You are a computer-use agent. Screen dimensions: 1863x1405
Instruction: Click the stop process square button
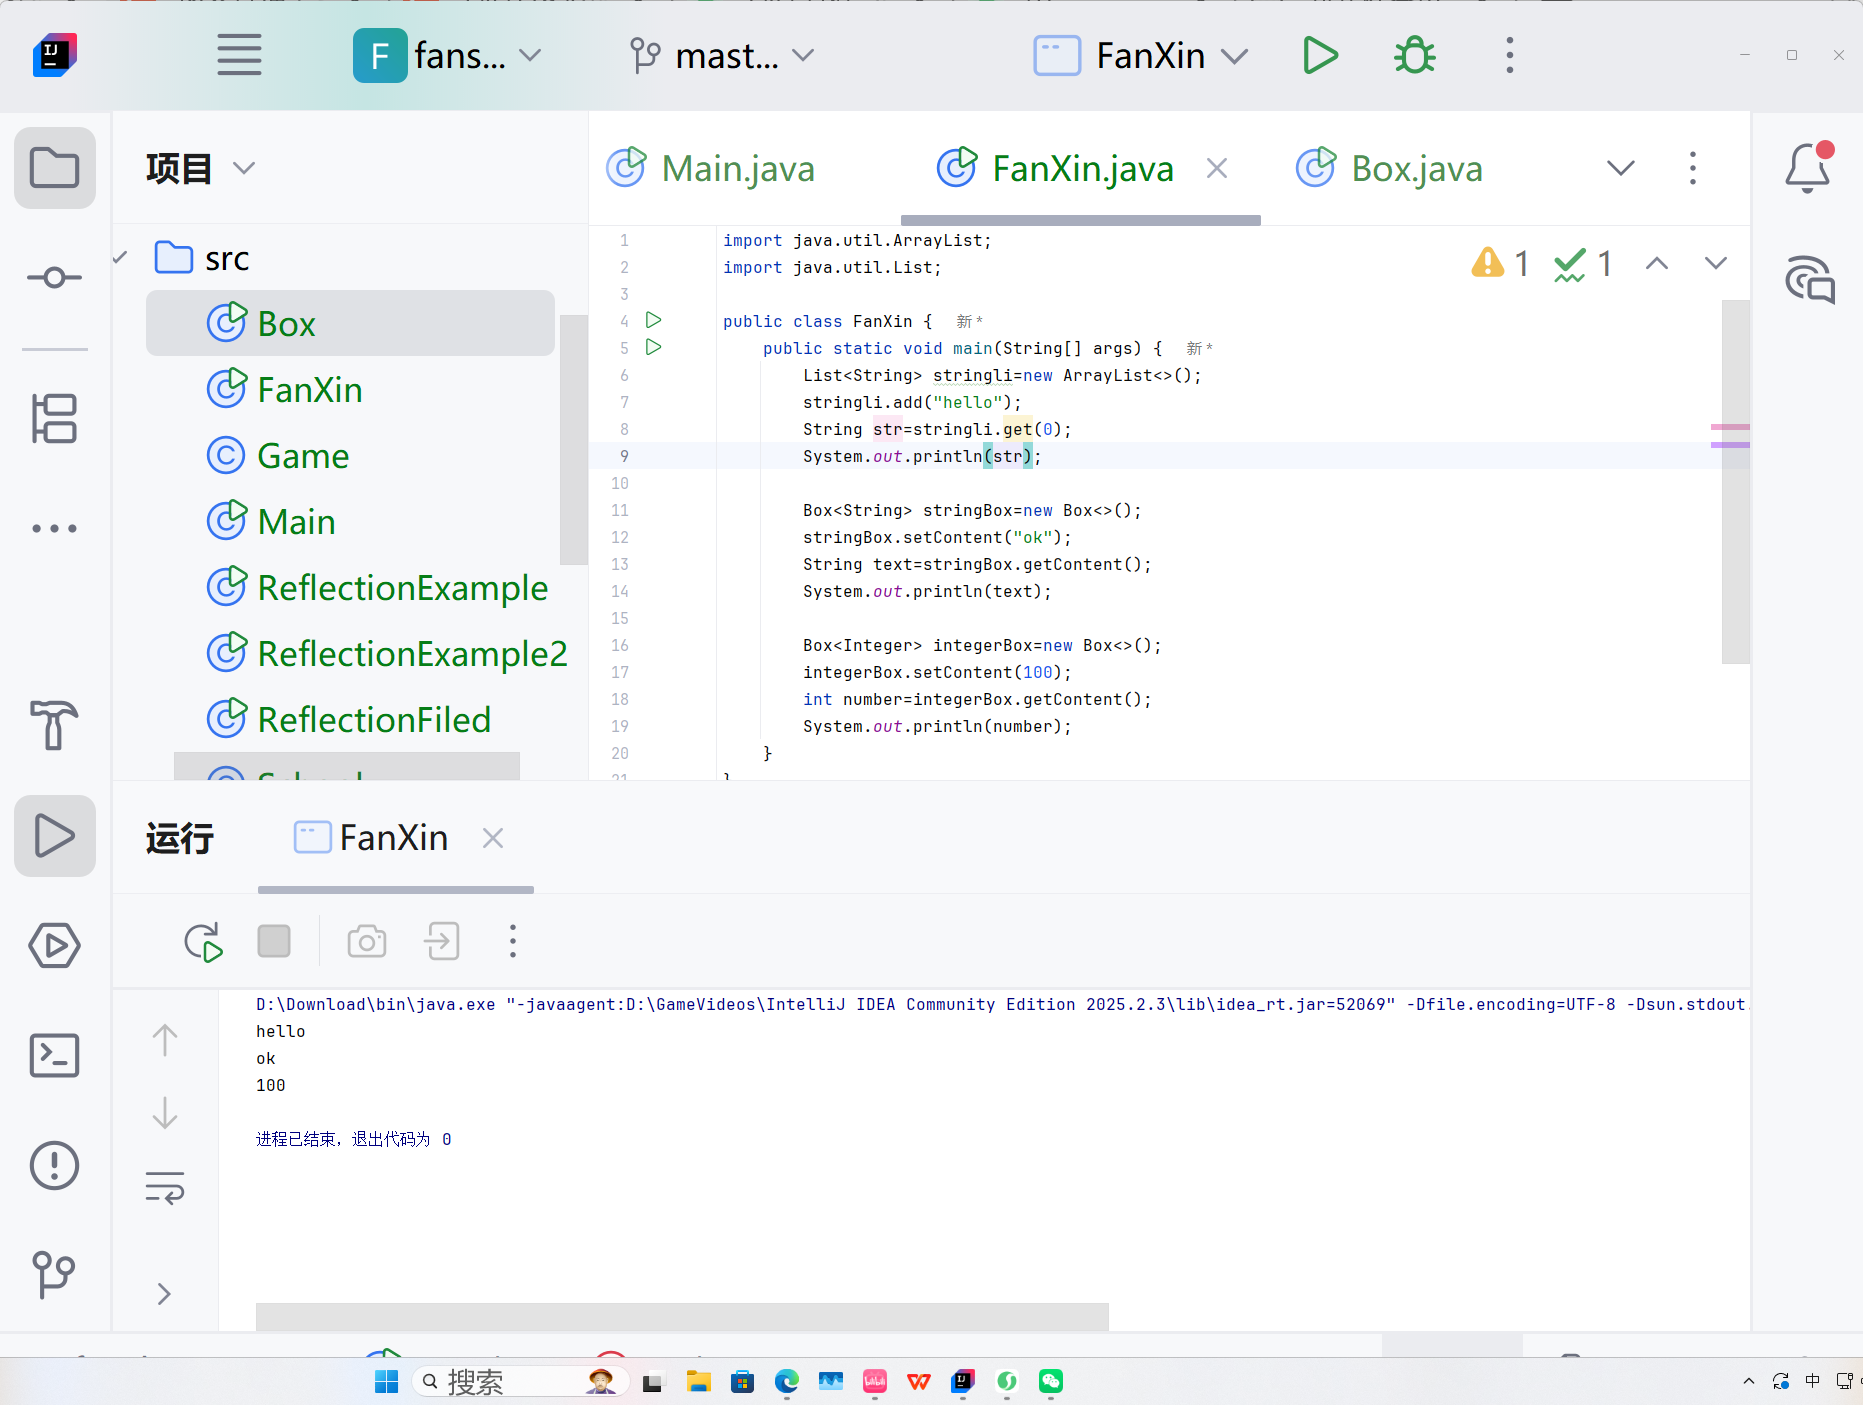[274, 941]
